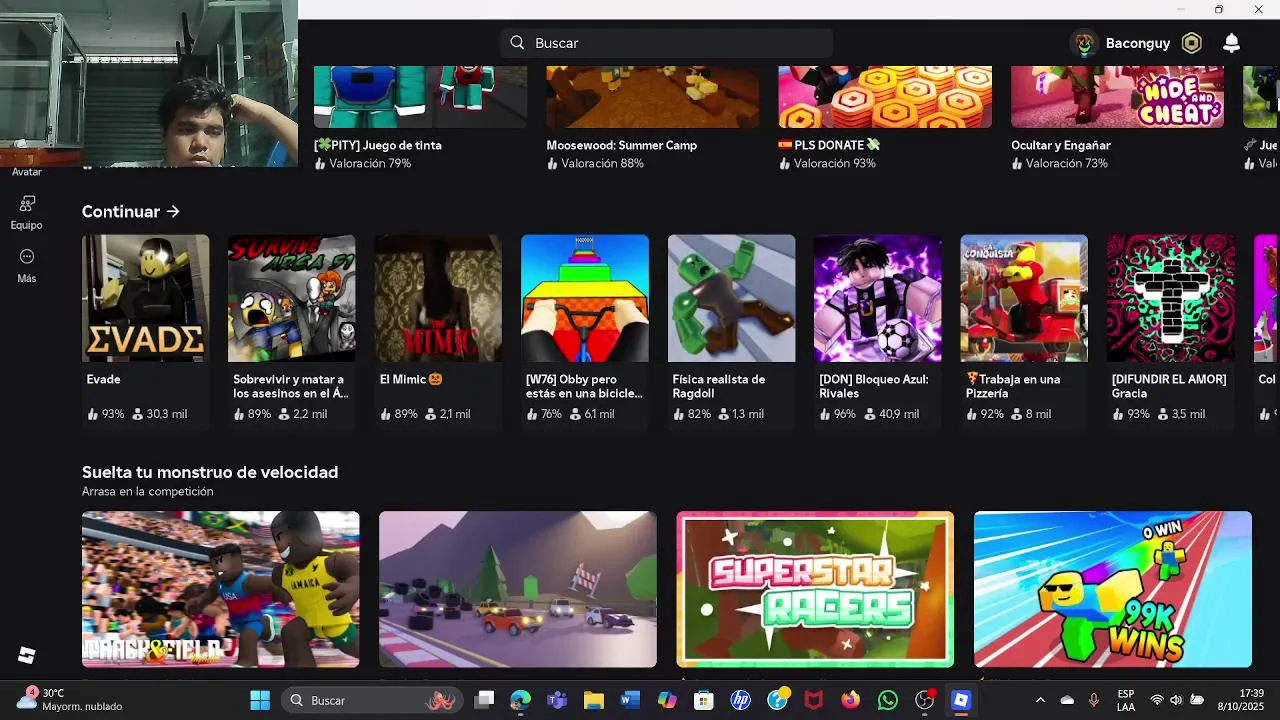
Task: Open The Mimic game thumbnail
Action: pyautogui.click(x=438, y=298)
